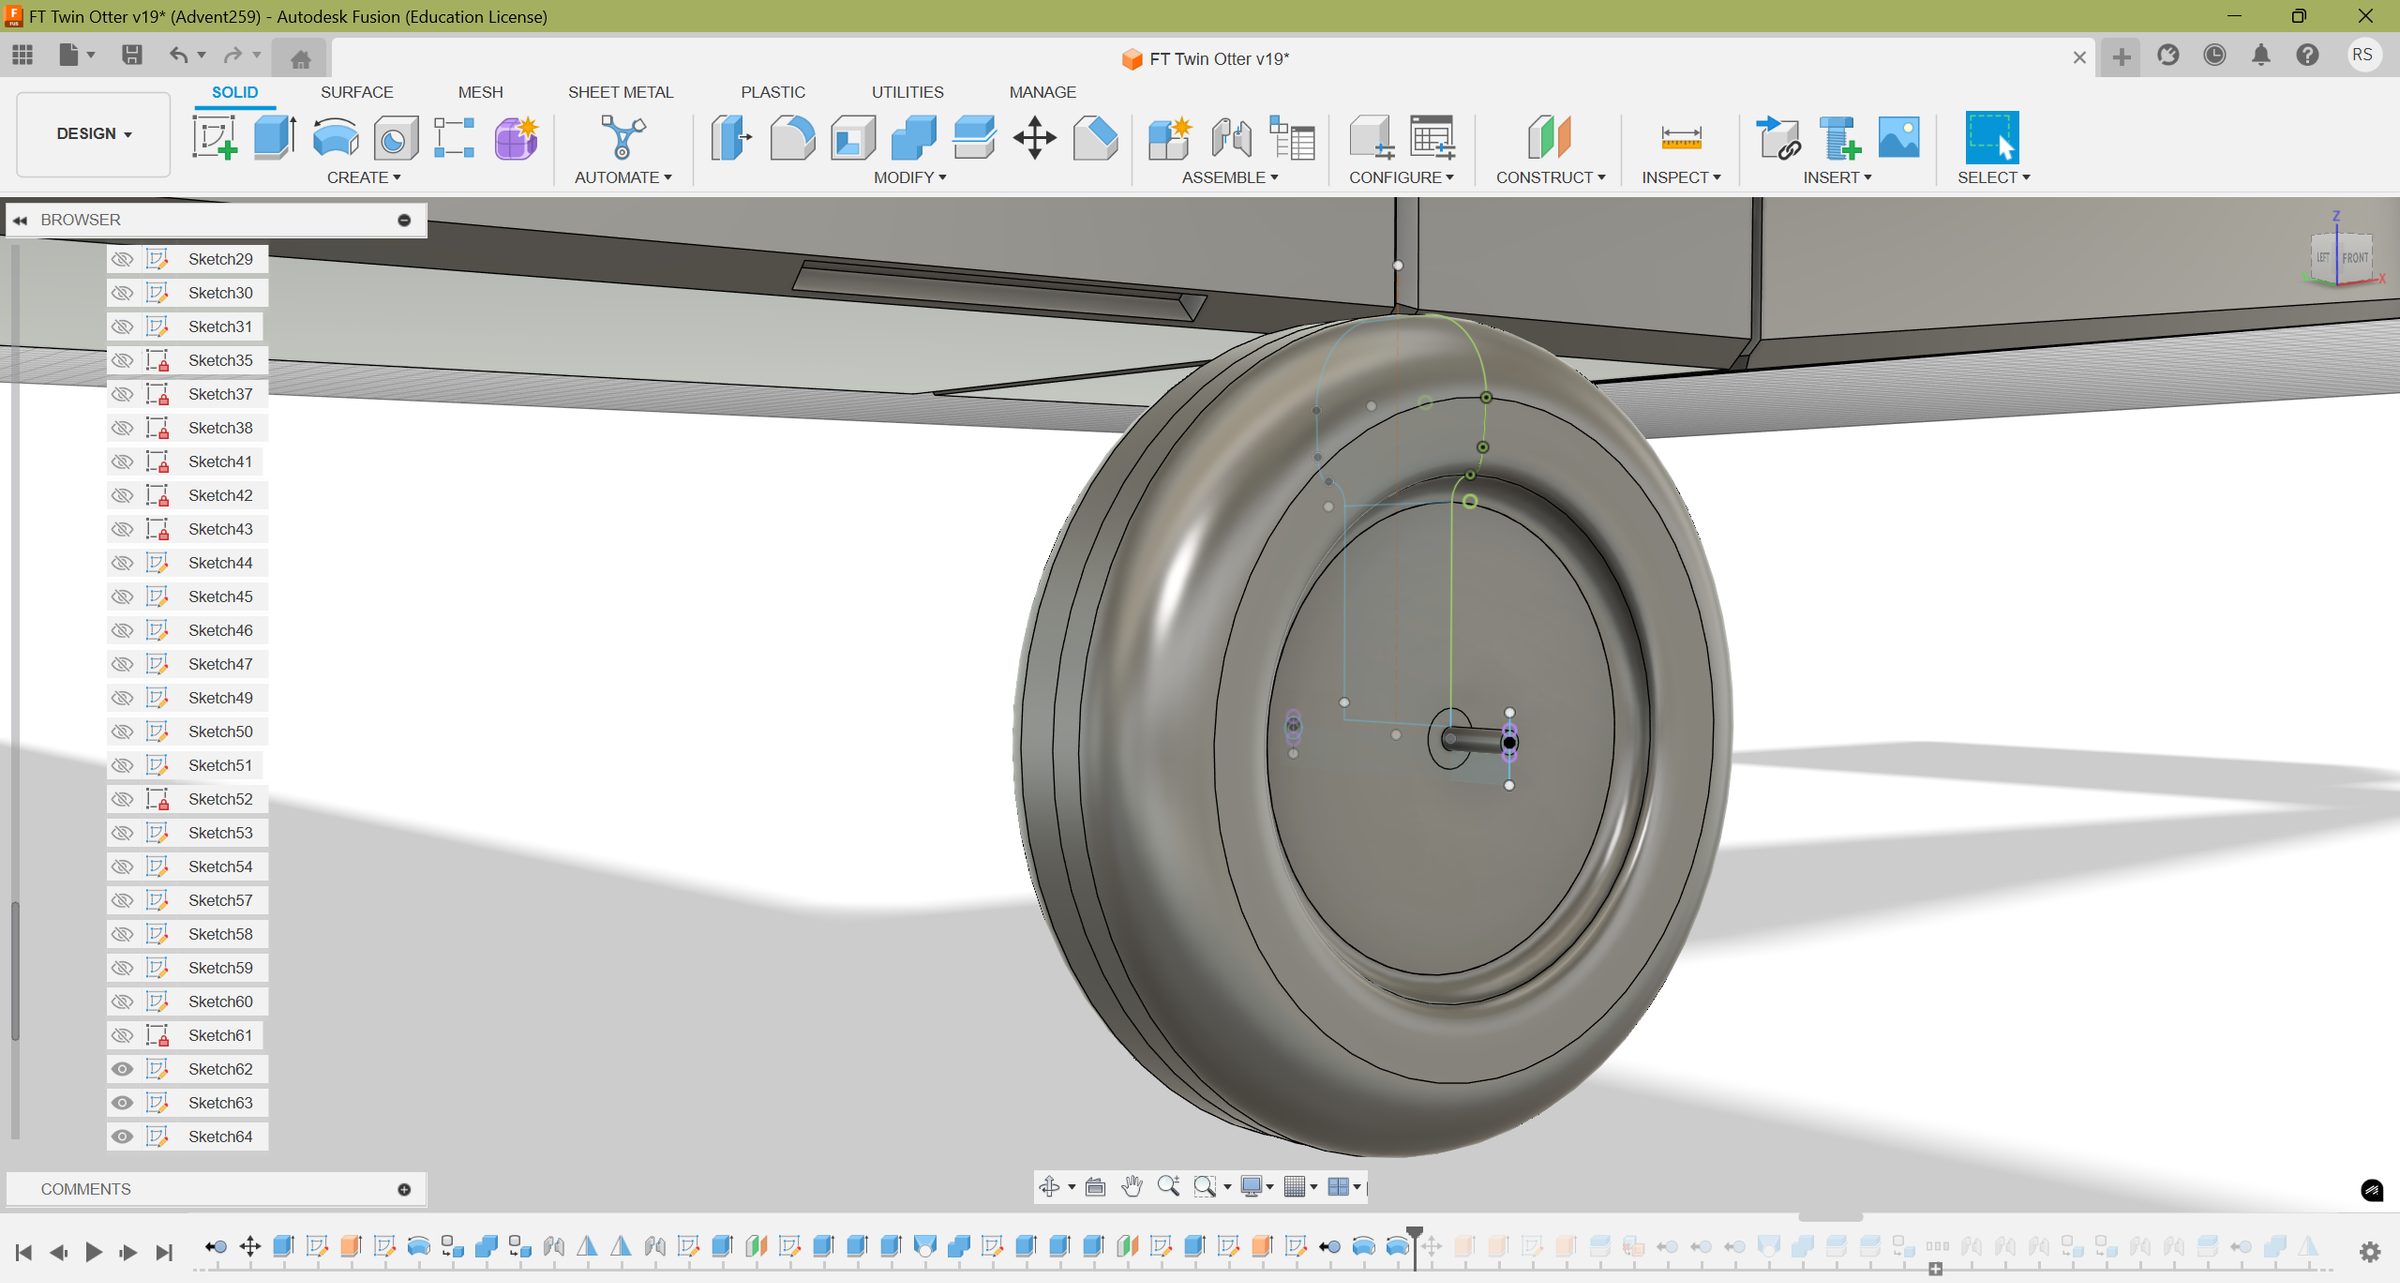The image size is (2400, 1283).
Task: Switch to the SURFACE tab
Action: pyautogui.click(x=357, y=92)
